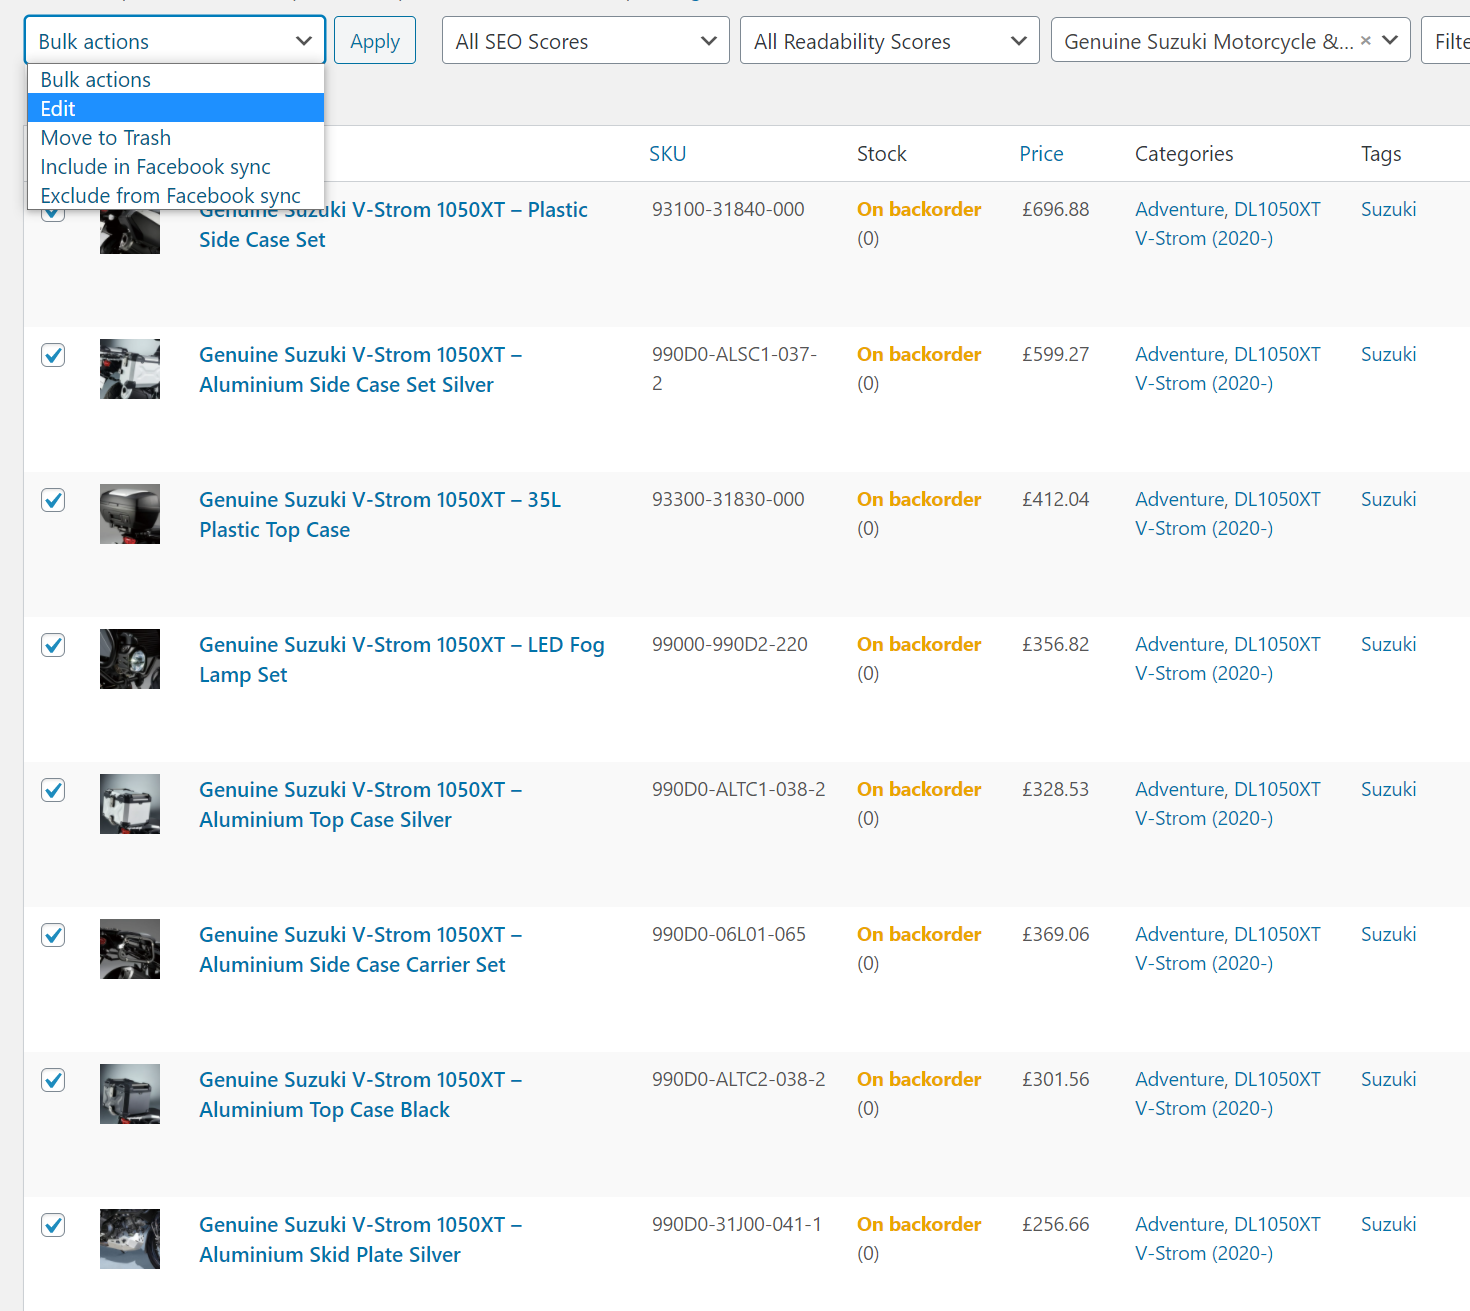This screenshot has width=1470, height=1311.
Task: Click the 35L Plastic Top Case thumbnail
Action: [x=130, y=514]
